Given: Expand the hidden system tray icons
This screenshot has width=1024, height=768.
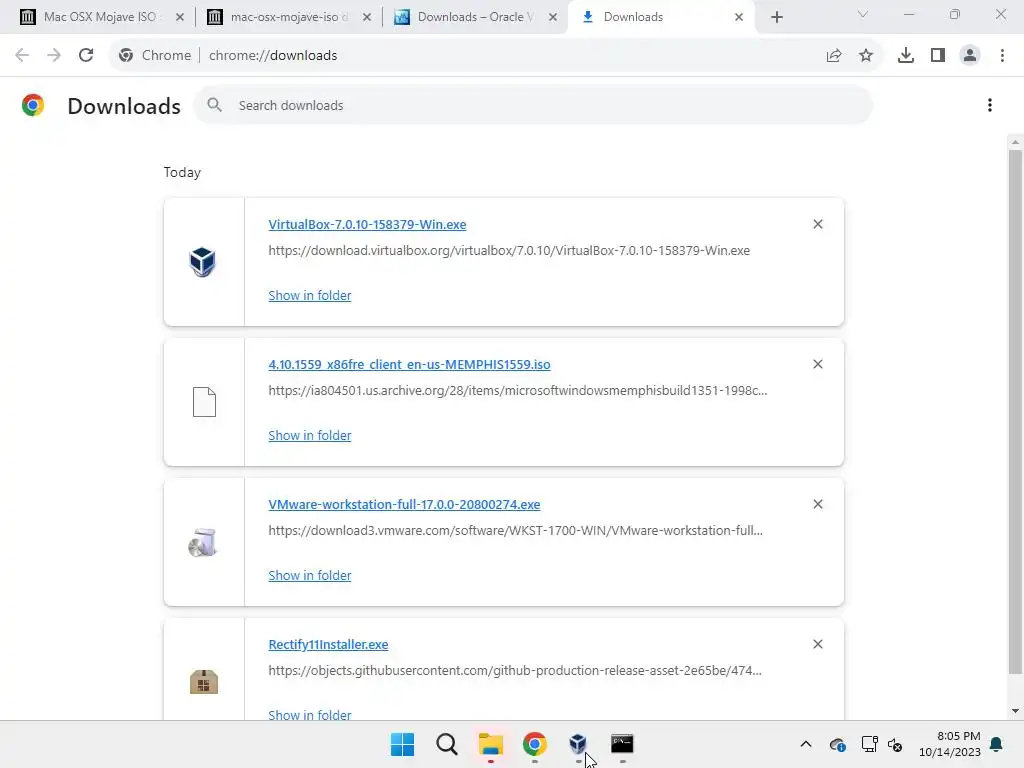Looking at the screenshot, I should (x=806, y=744).
